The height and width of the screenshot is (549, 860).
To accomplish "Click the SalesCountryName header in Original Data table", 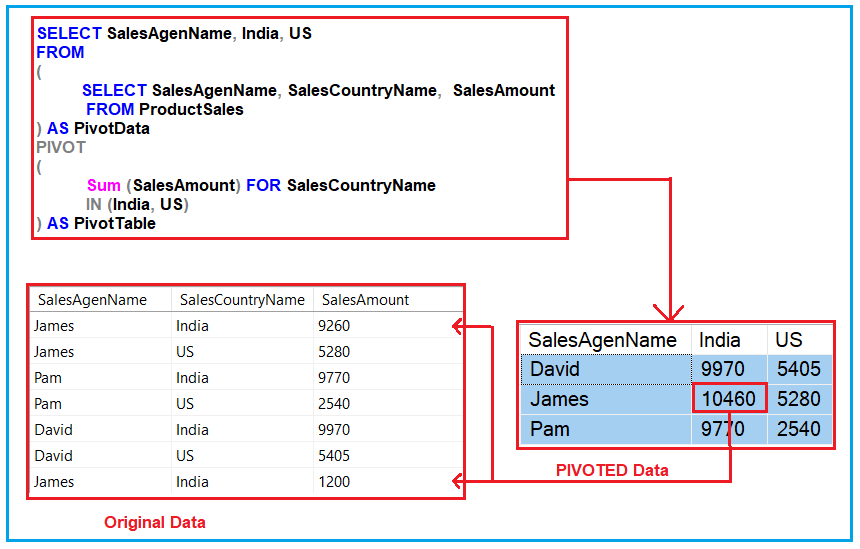I will pyautogui.click(x=242, y=300).
